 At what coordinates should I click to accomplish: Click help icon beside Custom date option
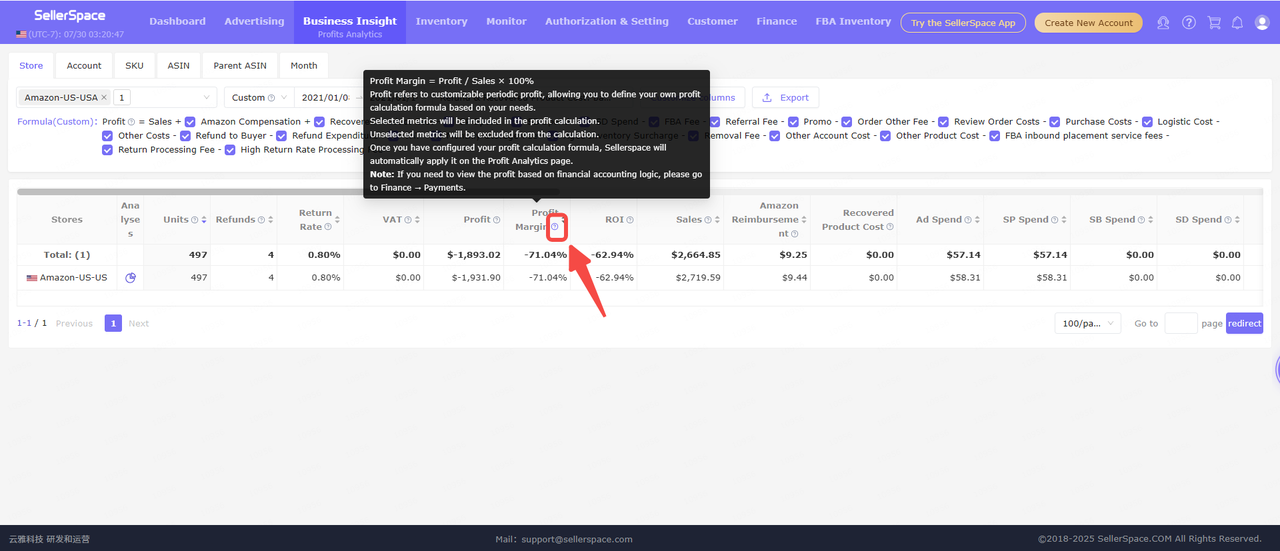[x=272, y=98]
